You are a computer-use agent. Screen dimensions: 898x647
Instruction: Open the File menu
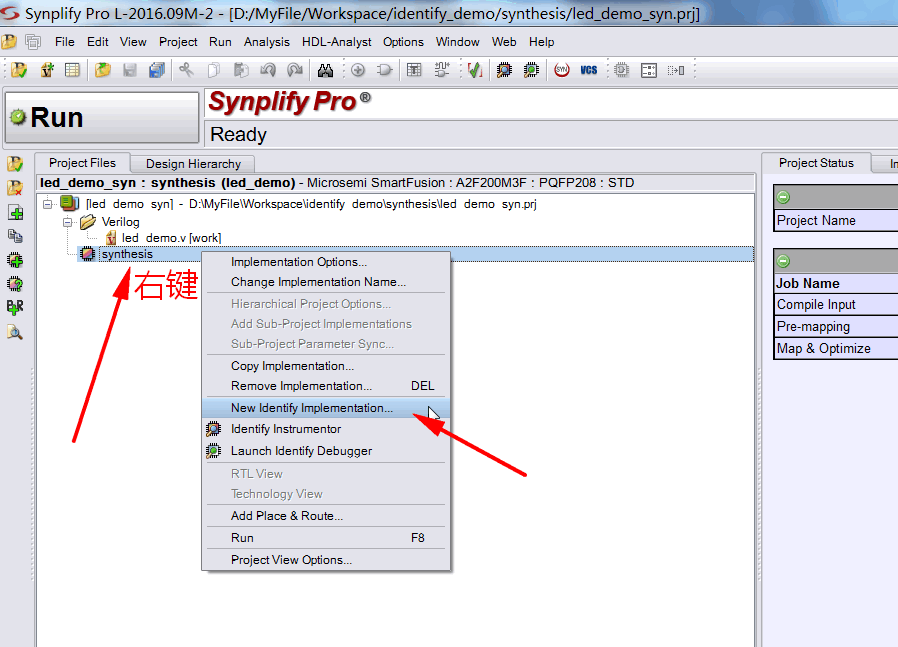pos(65,42)
